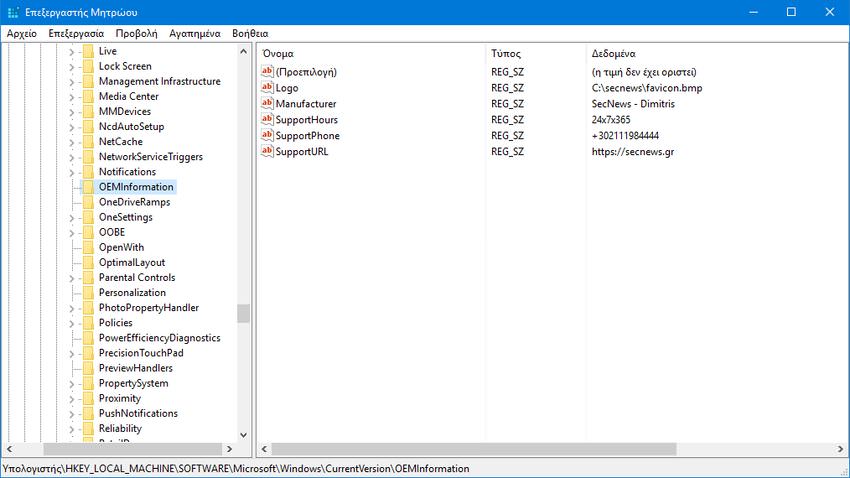Click the tree pane scroll up arrow
Image resolution: width=850 pixels, height=478 pixels.
[243, 51]
